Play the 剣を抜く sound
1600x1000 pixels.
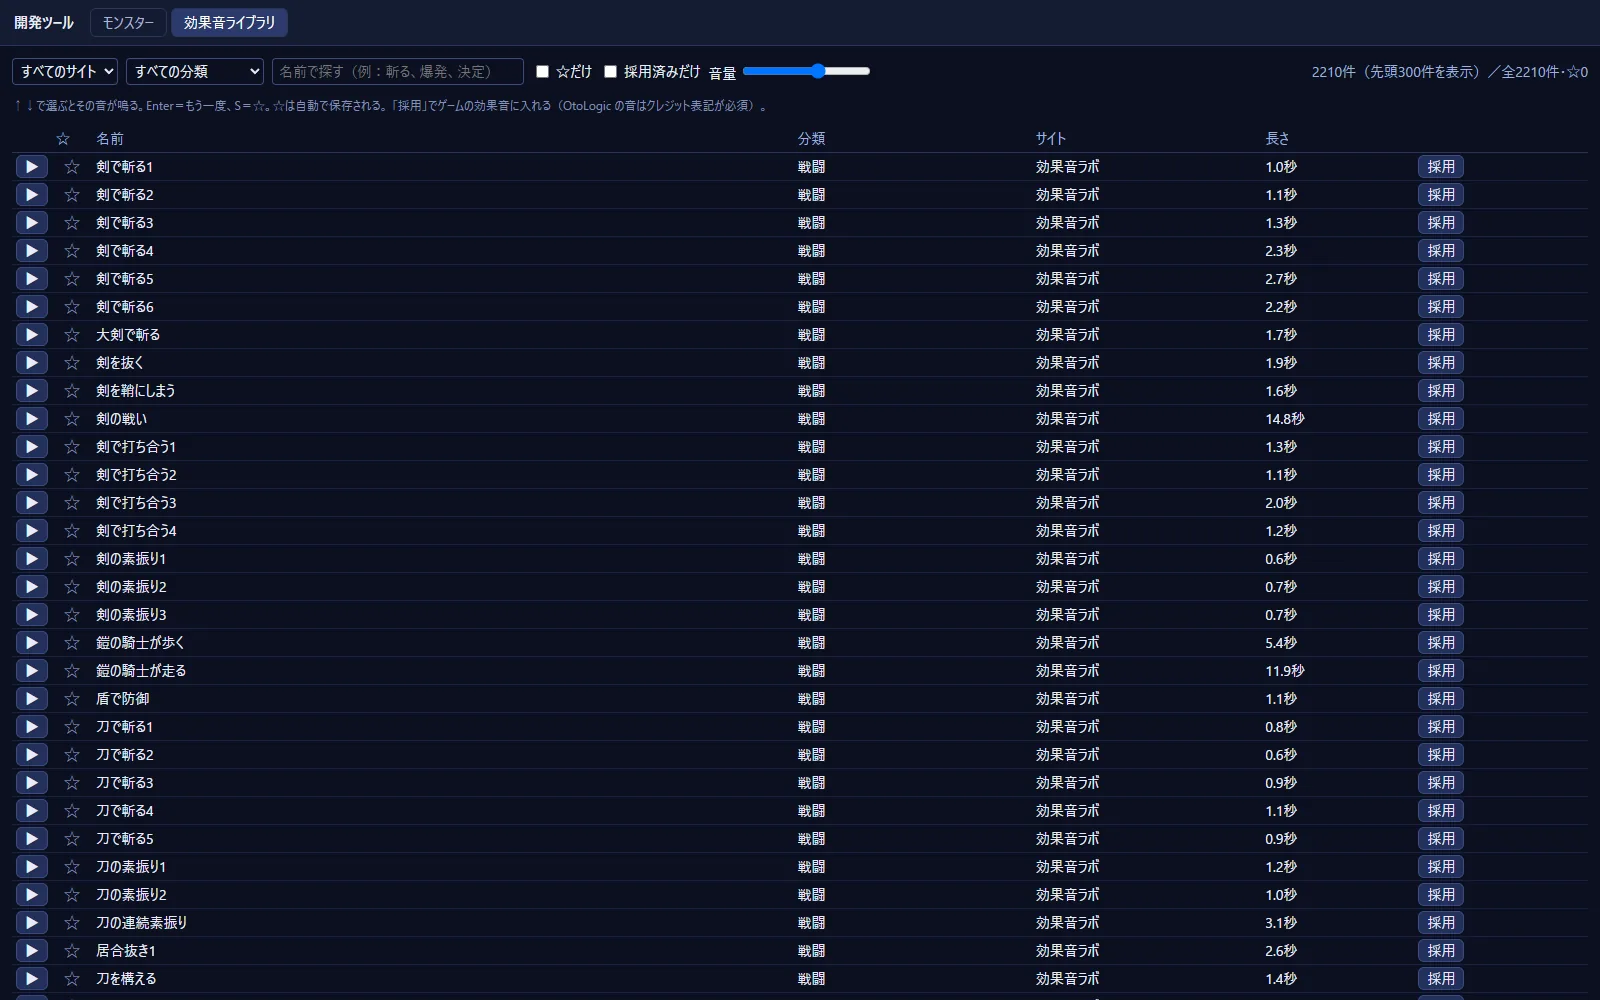(32, 363)
